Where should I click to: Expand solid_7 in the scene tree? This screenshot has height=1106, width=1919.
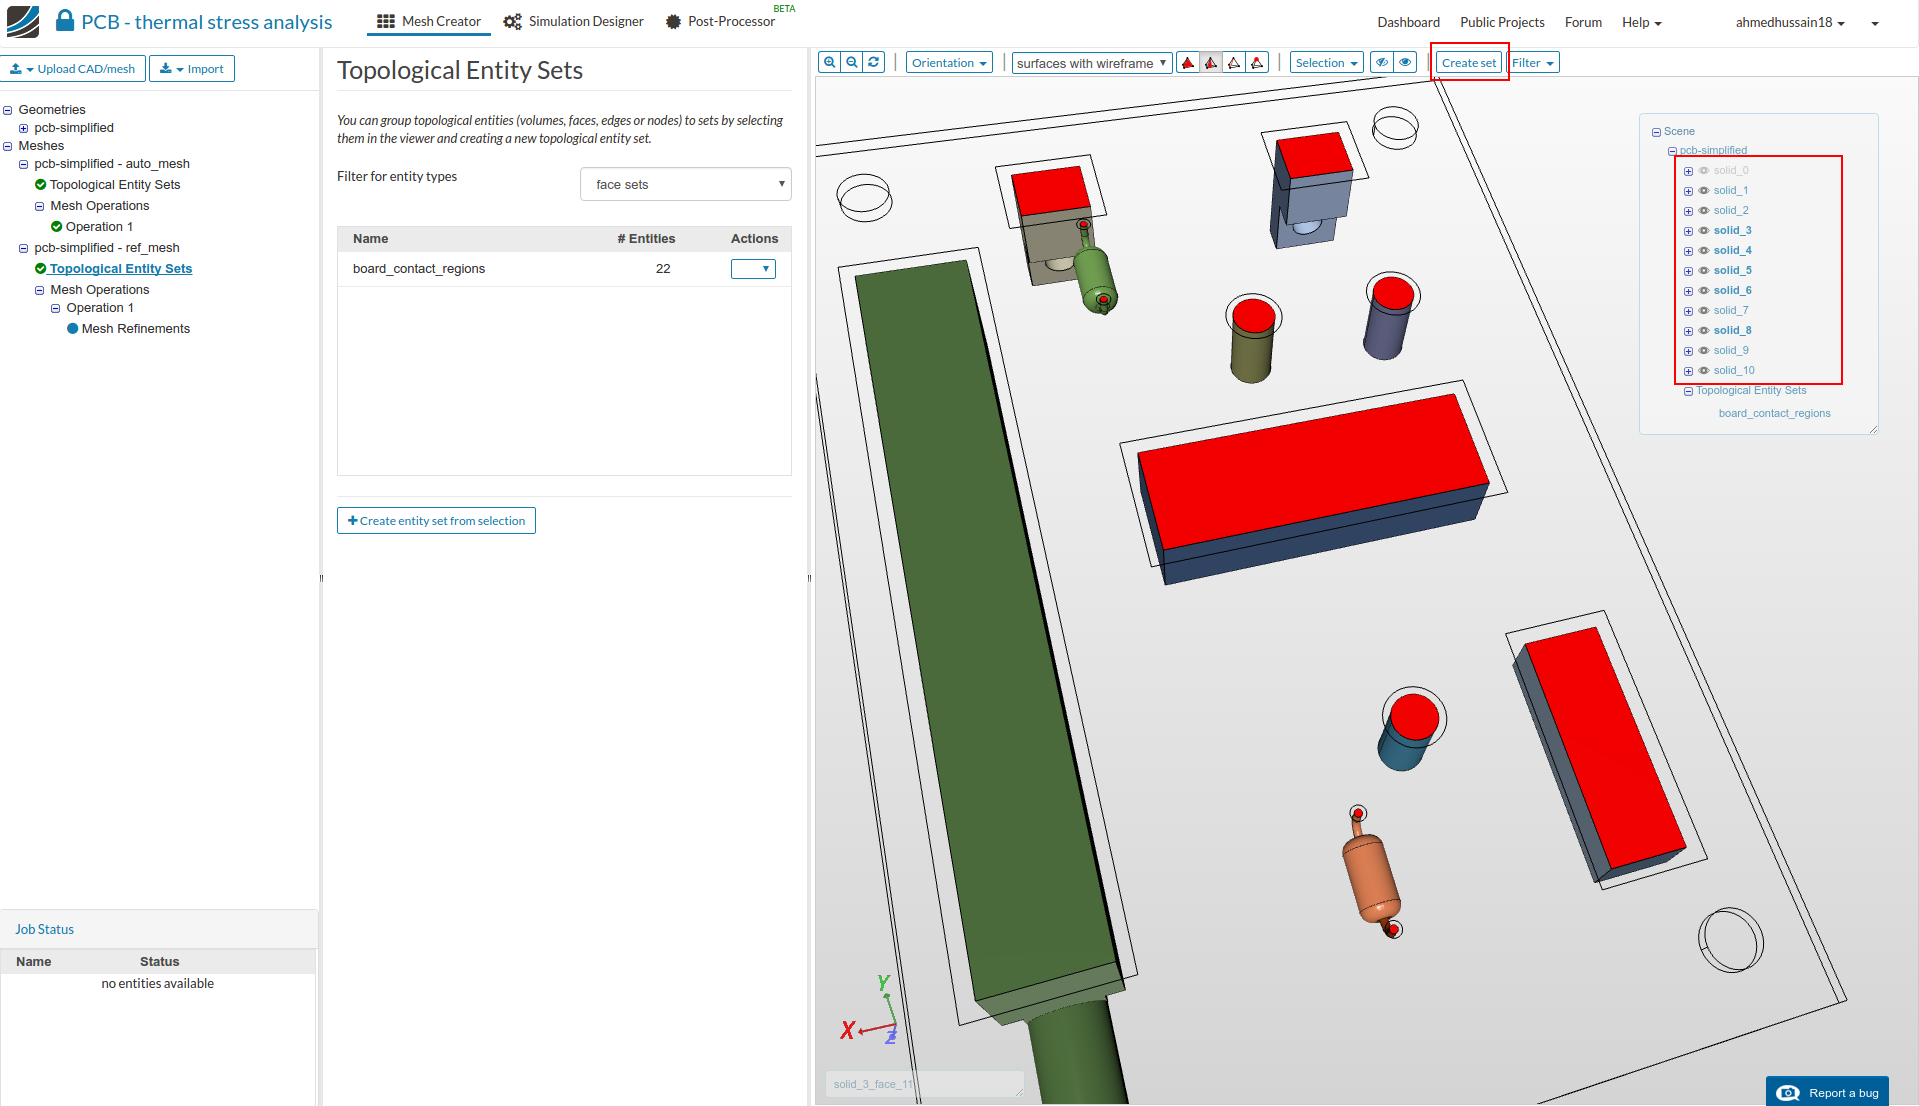coord(1688,311)
